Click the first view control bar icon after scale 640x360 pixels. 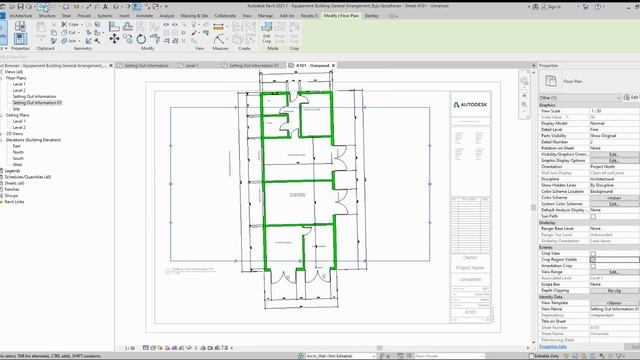(146, 348)
